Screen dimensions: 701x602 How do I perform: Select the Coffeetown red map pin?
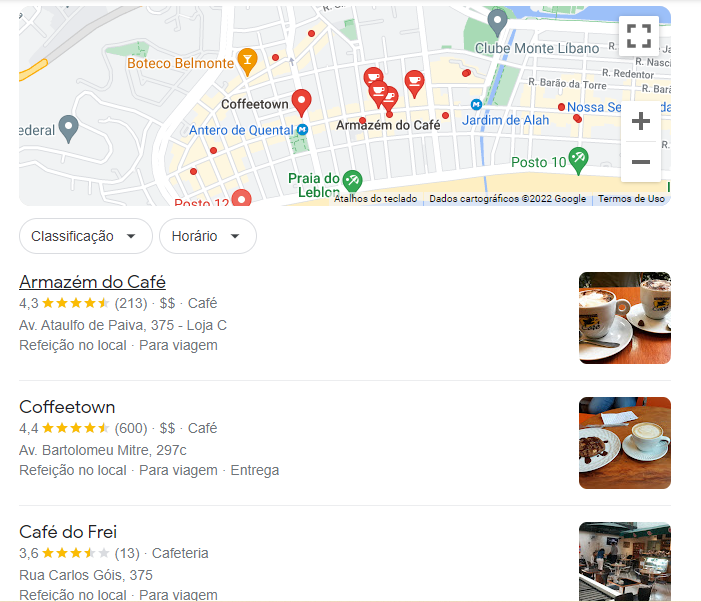[x=301, y=103]
